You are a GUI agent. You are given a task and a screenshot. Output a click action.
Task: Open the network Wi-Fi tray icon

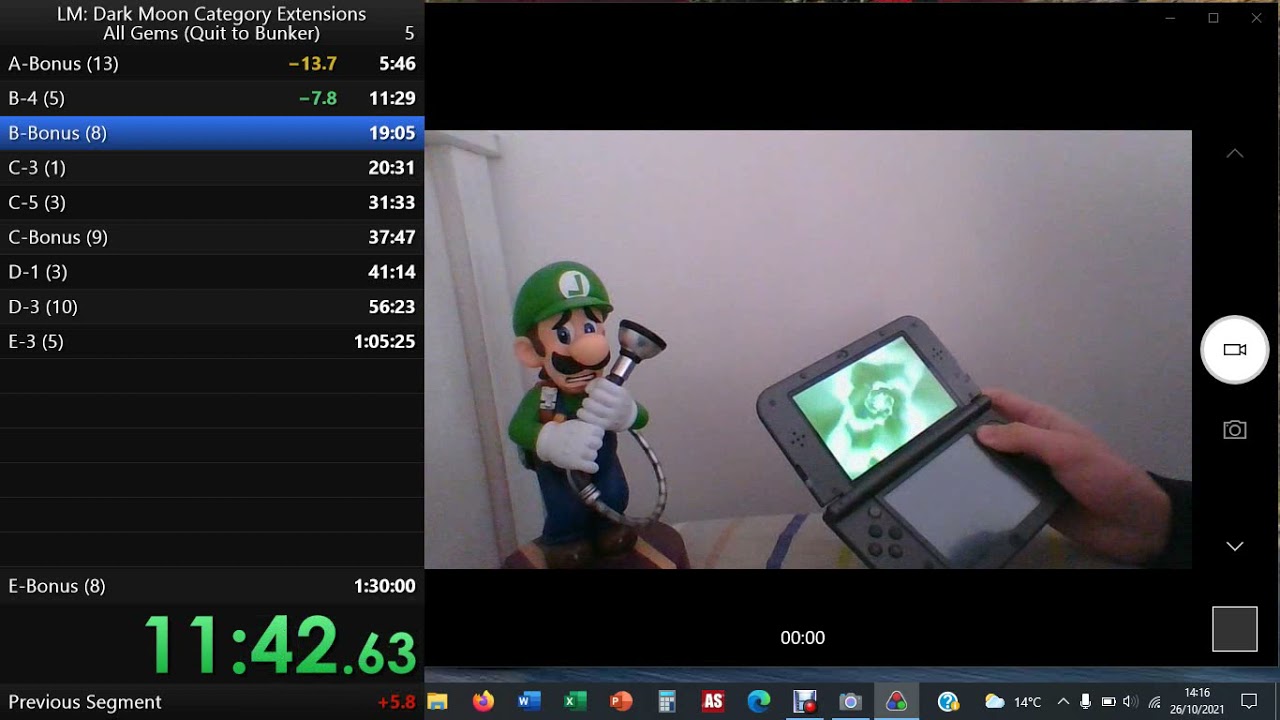(x=1155, y=702)
